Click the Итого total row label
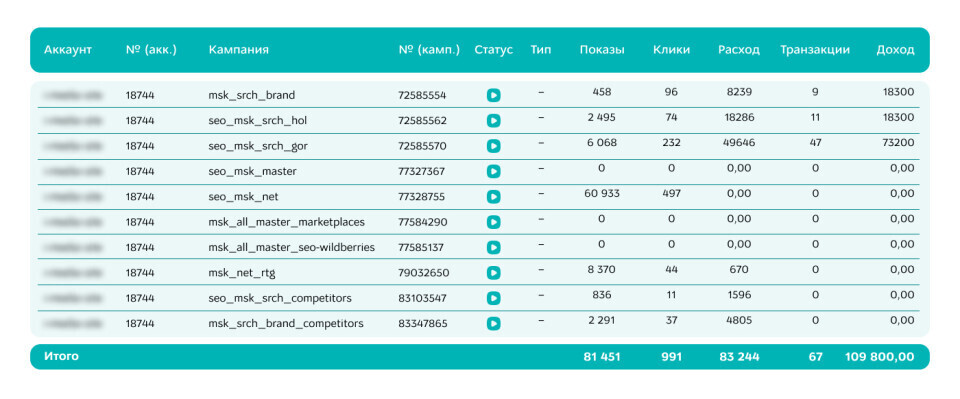960x399 pixels. click(61, 356)
